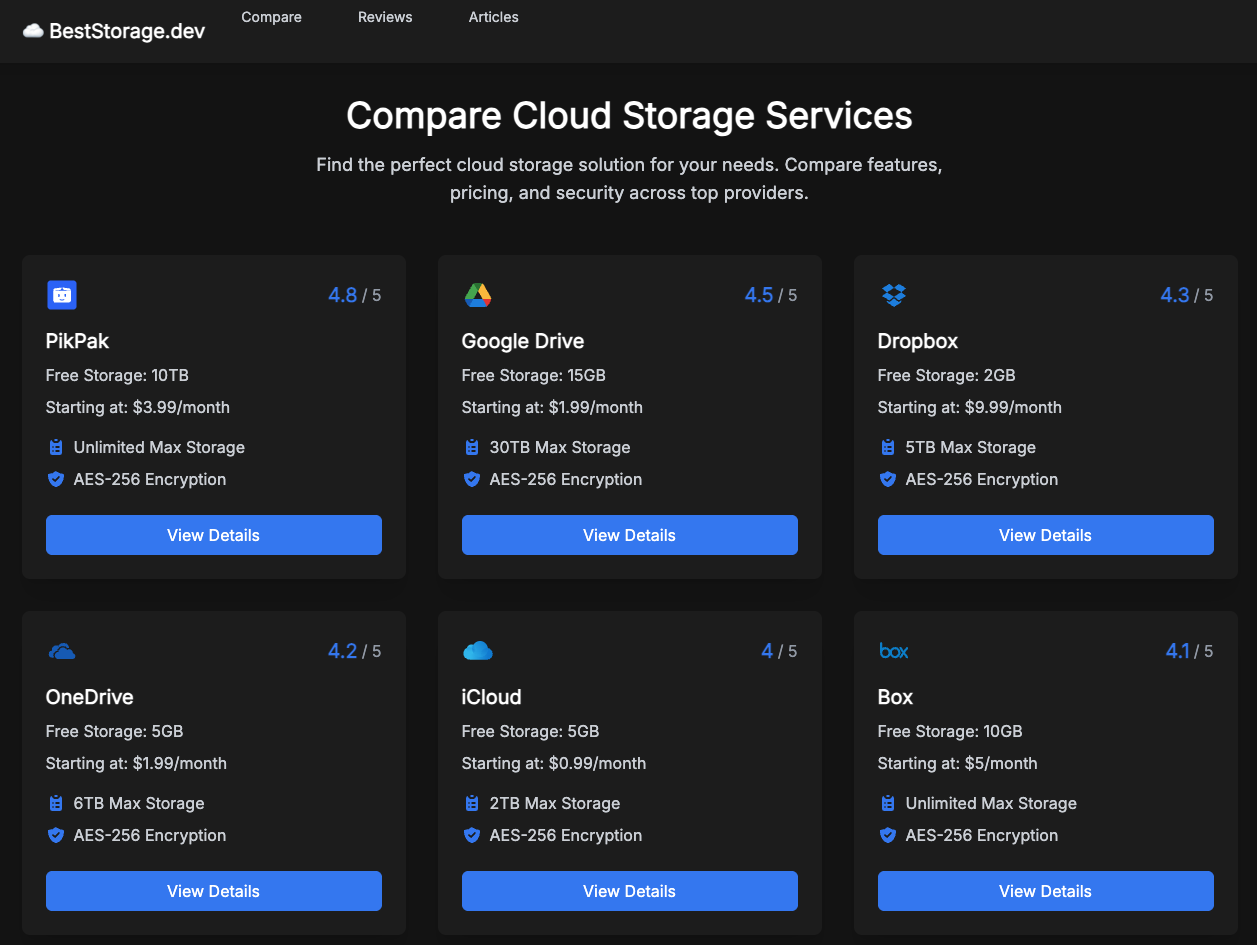
Task: Click 'Free Storage: 15GB' text
Action: pyautogui.click(x=534, y=375)
